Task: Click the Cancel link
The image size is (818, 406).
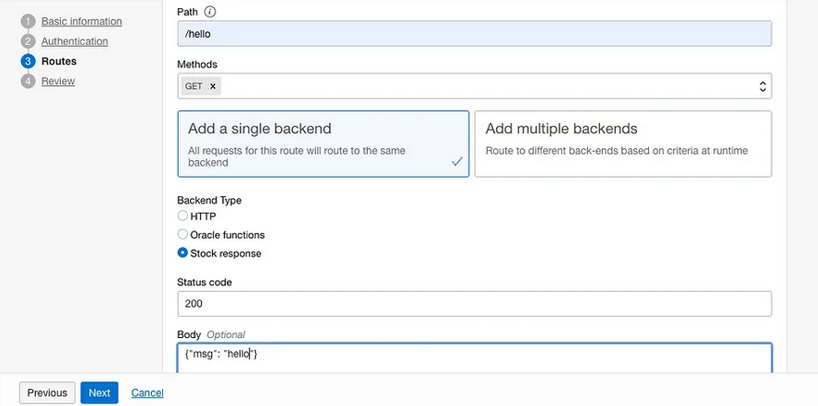Action: [147, 393]
